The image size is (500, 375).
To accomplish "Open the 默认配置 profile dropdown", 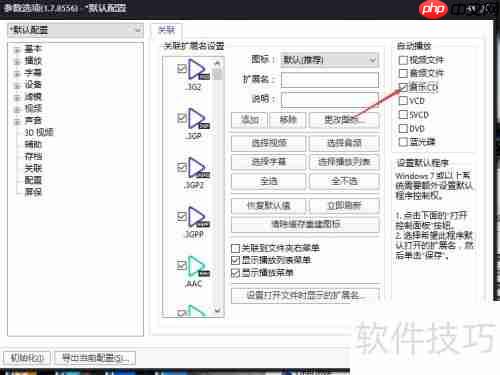I will [x=75, y=30].
